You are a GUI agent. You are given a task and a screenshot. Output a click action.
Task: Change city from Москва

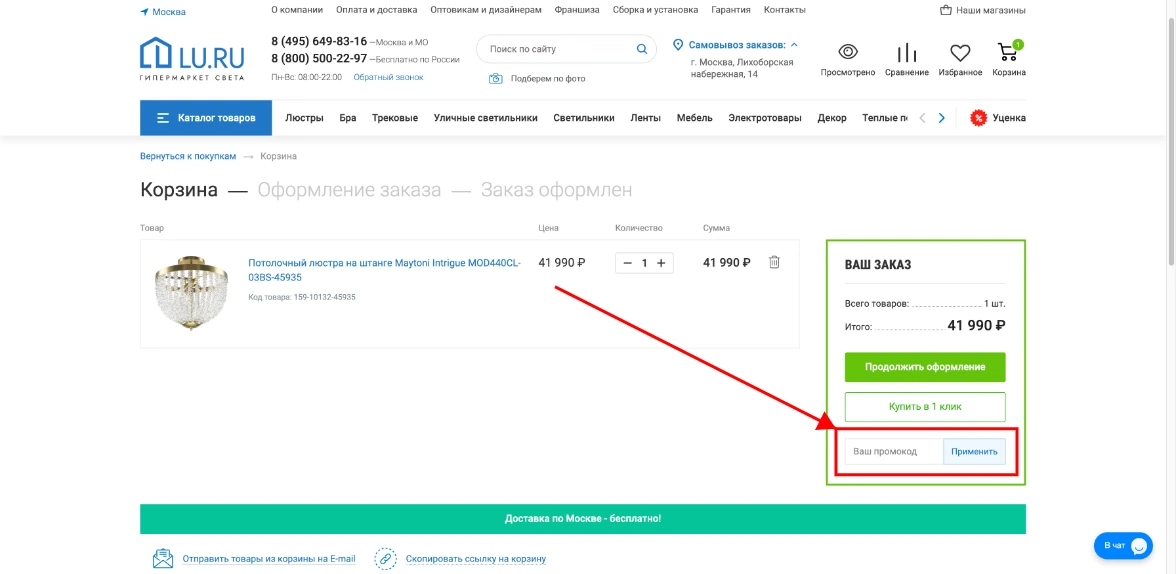pos(169,12)
